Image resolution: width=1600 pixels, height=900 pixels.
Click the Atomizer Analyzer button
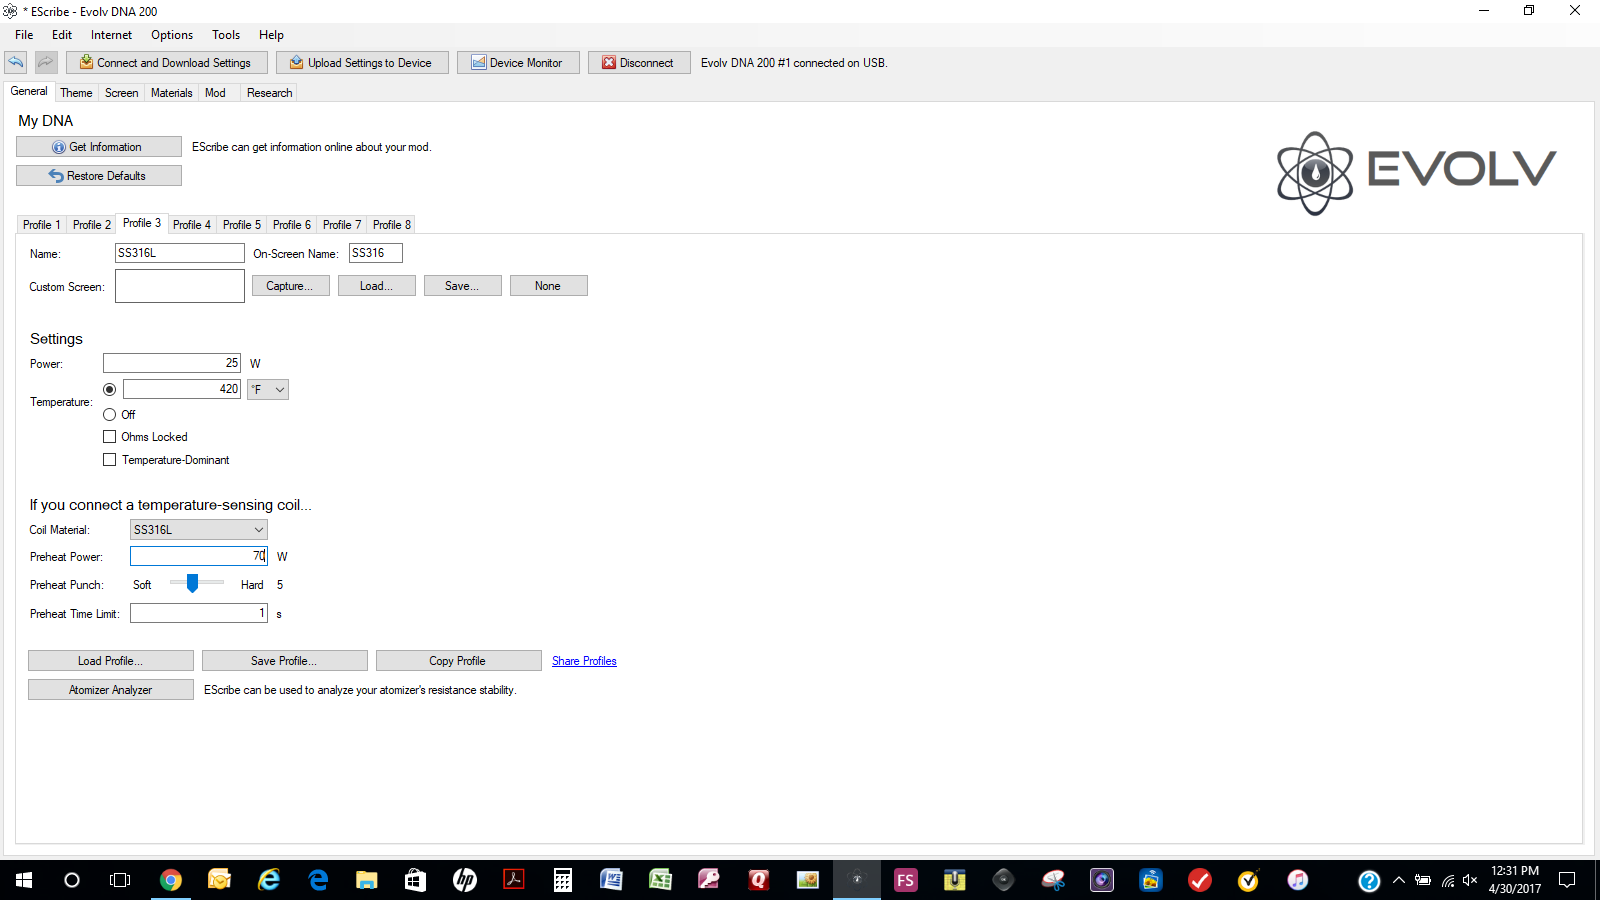(110, 690)
